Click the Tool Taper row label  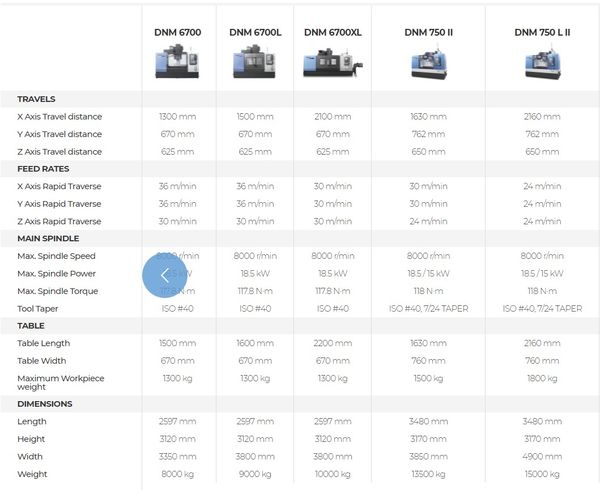tap(38, 309)
